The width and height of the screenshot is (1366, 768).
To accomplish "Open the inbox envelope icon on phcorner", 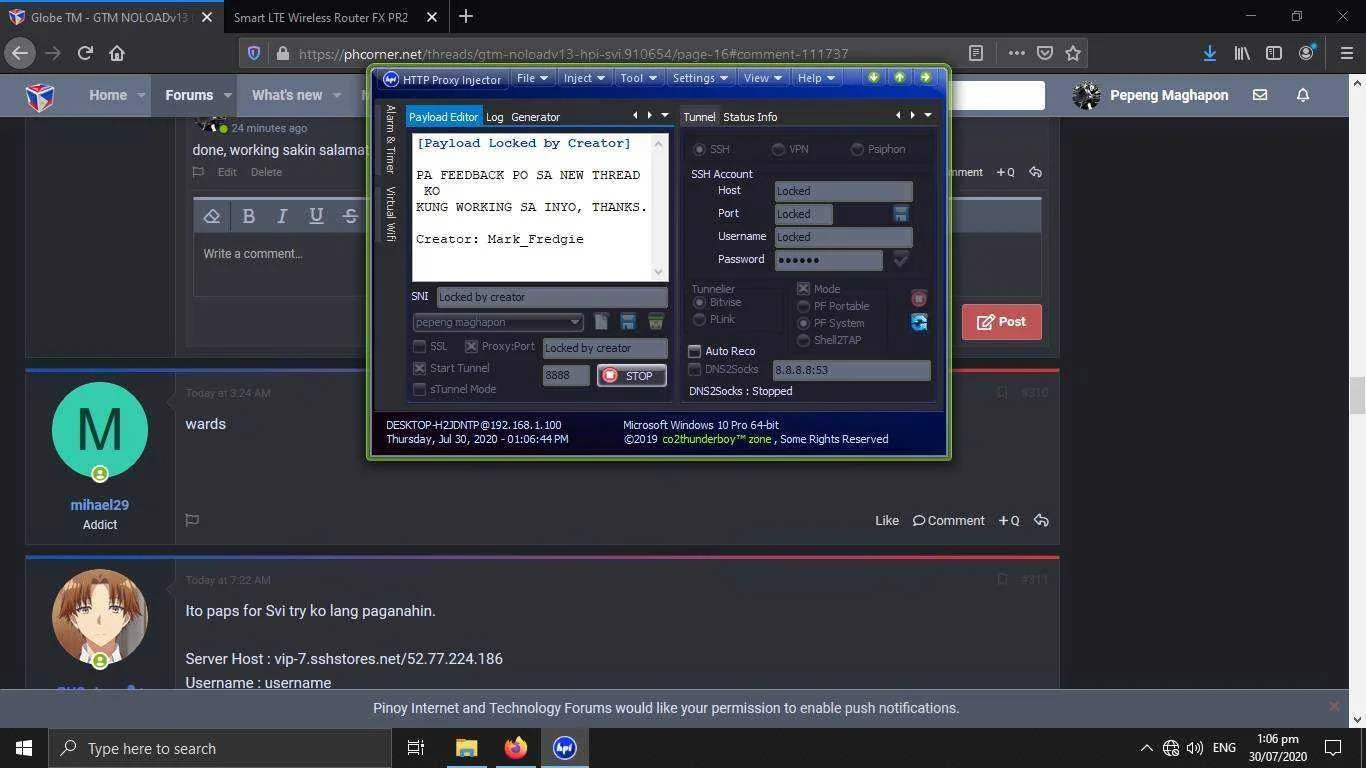I will (1260, 95).
